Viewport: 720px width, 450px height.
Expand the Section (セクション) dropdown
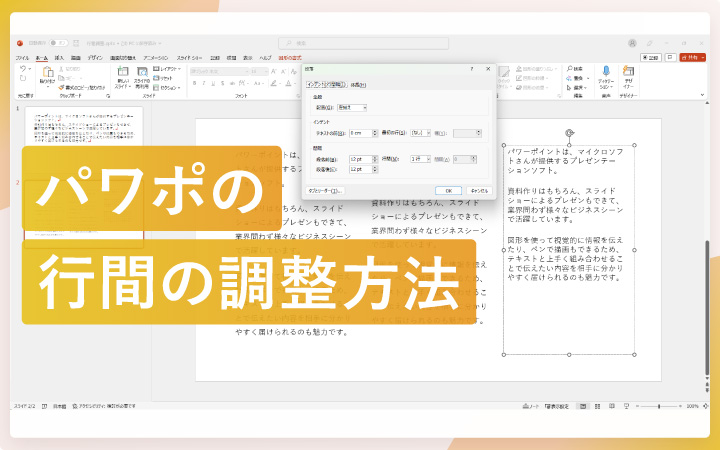(x=167, y=88)
